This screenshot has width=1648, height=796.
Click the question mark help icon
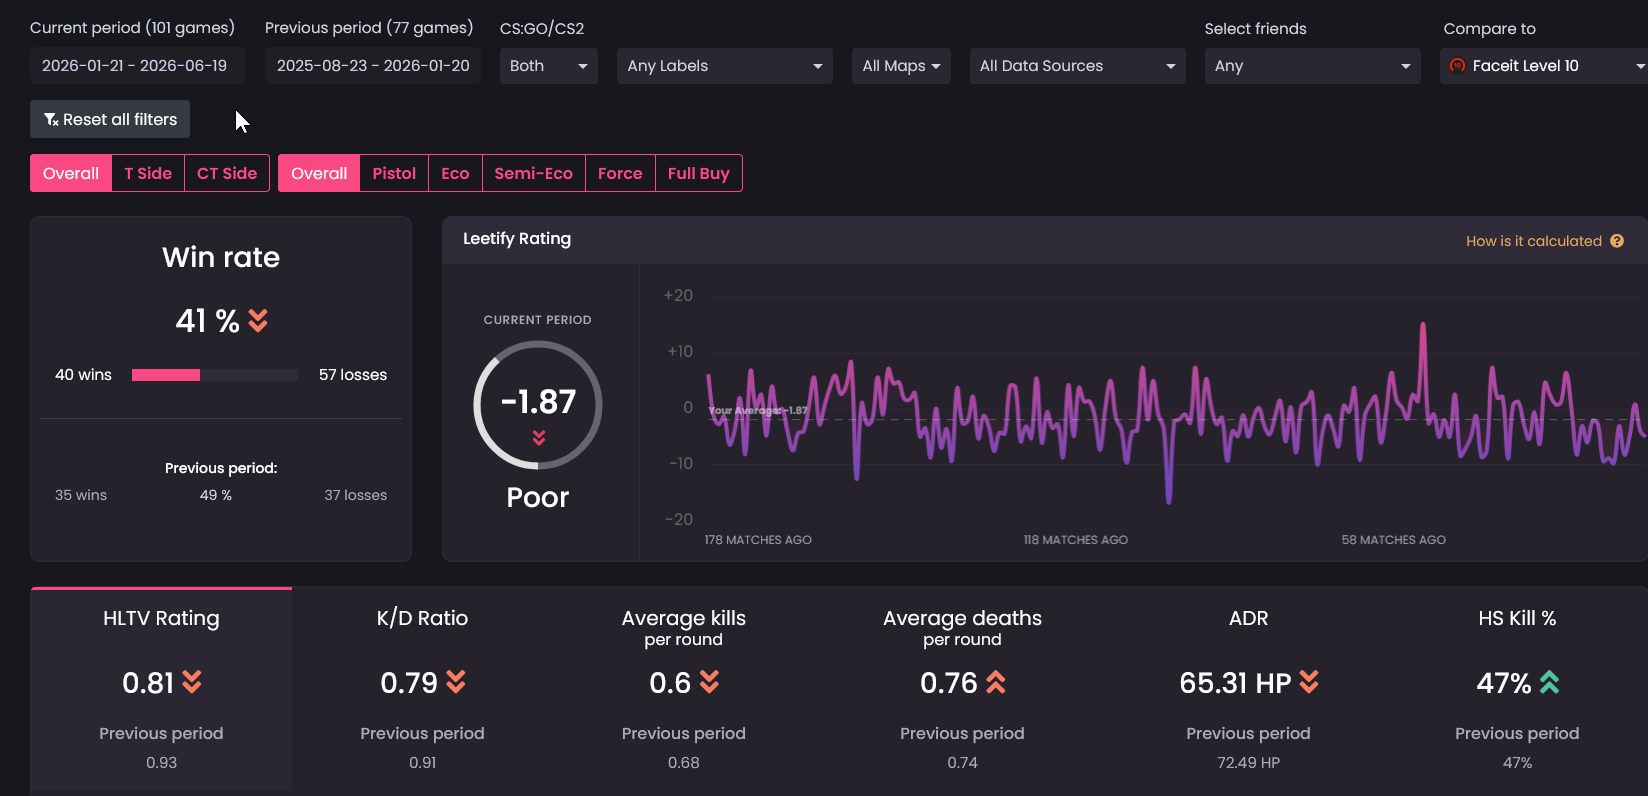1617,241
